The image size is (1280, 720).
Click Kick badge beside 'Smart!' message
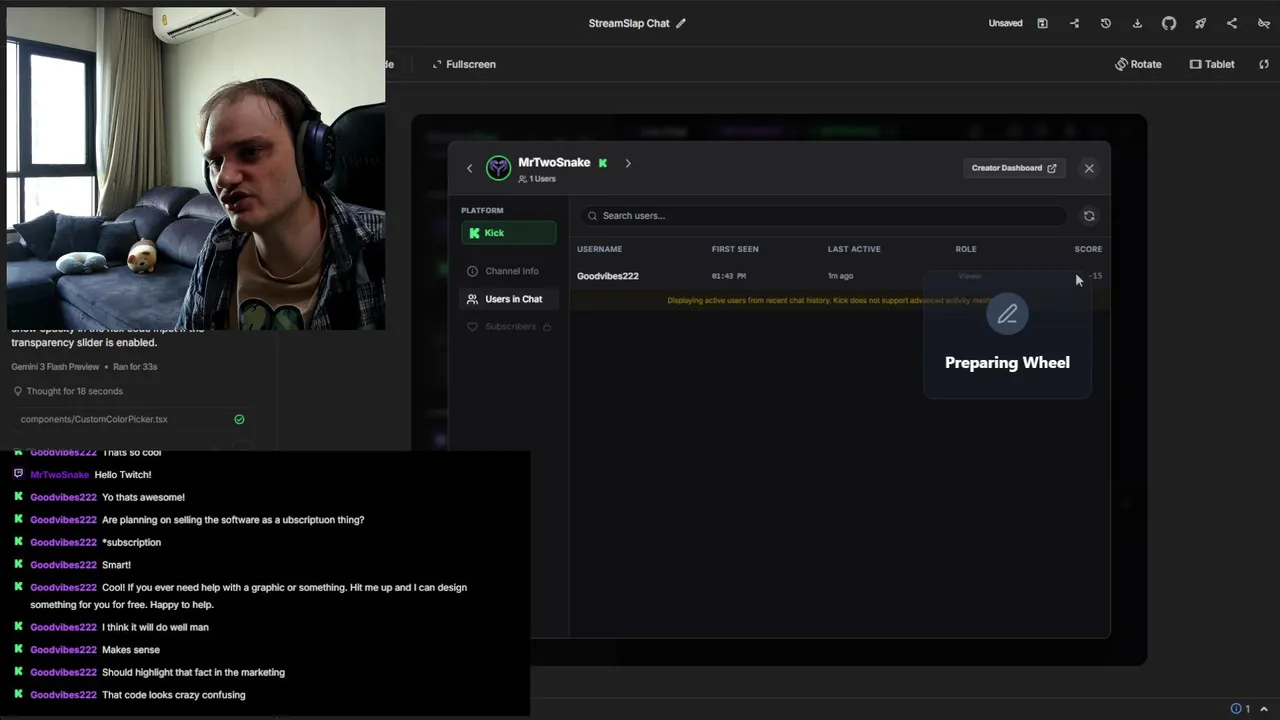[18, 564]
